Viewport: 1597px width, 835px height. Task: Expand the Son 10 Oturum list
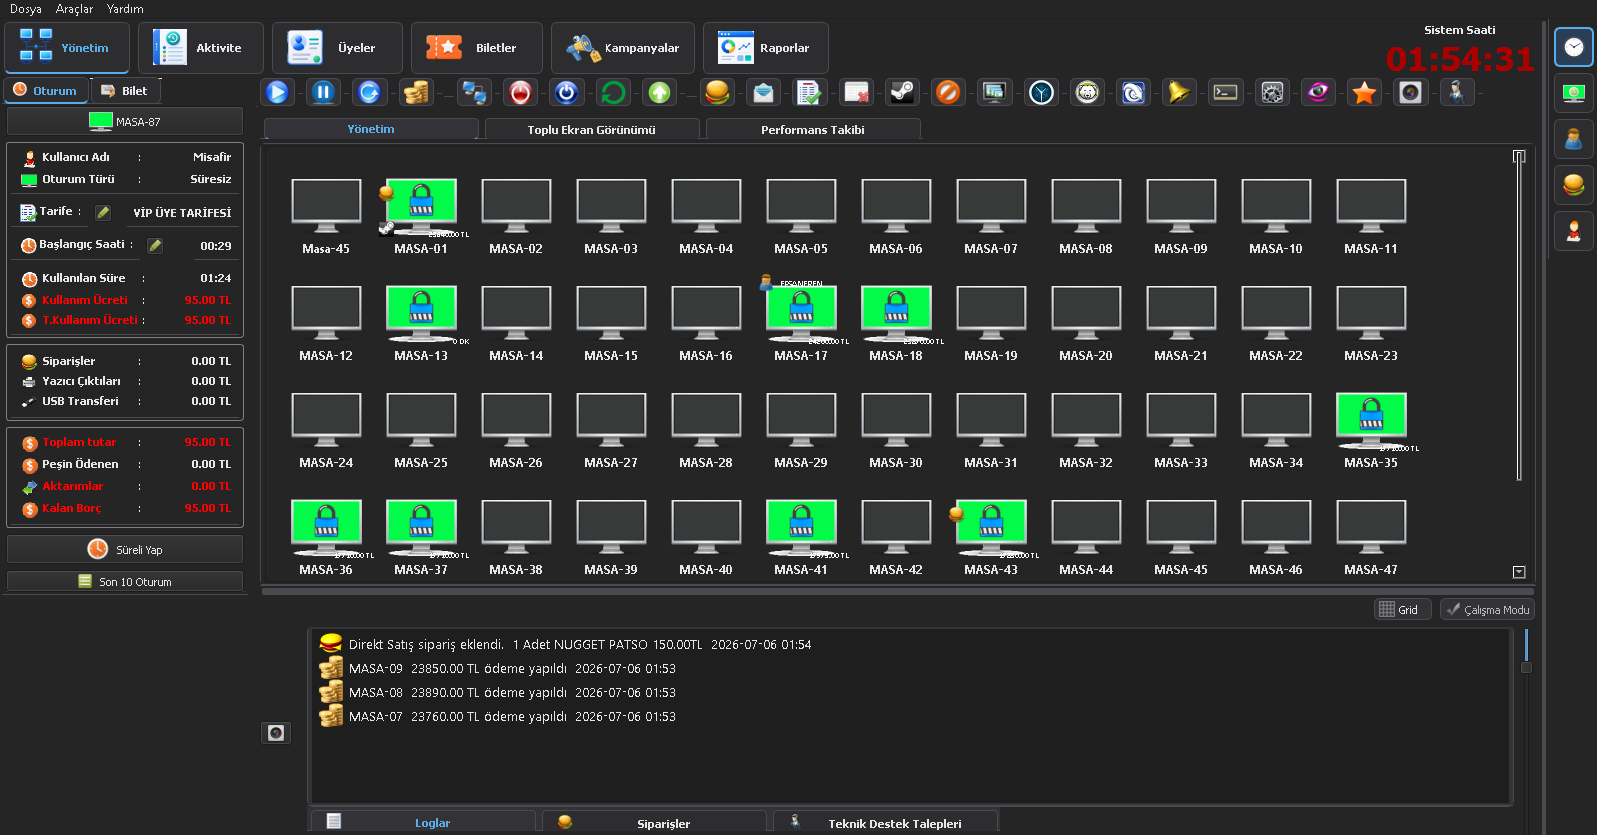[125, 581]
